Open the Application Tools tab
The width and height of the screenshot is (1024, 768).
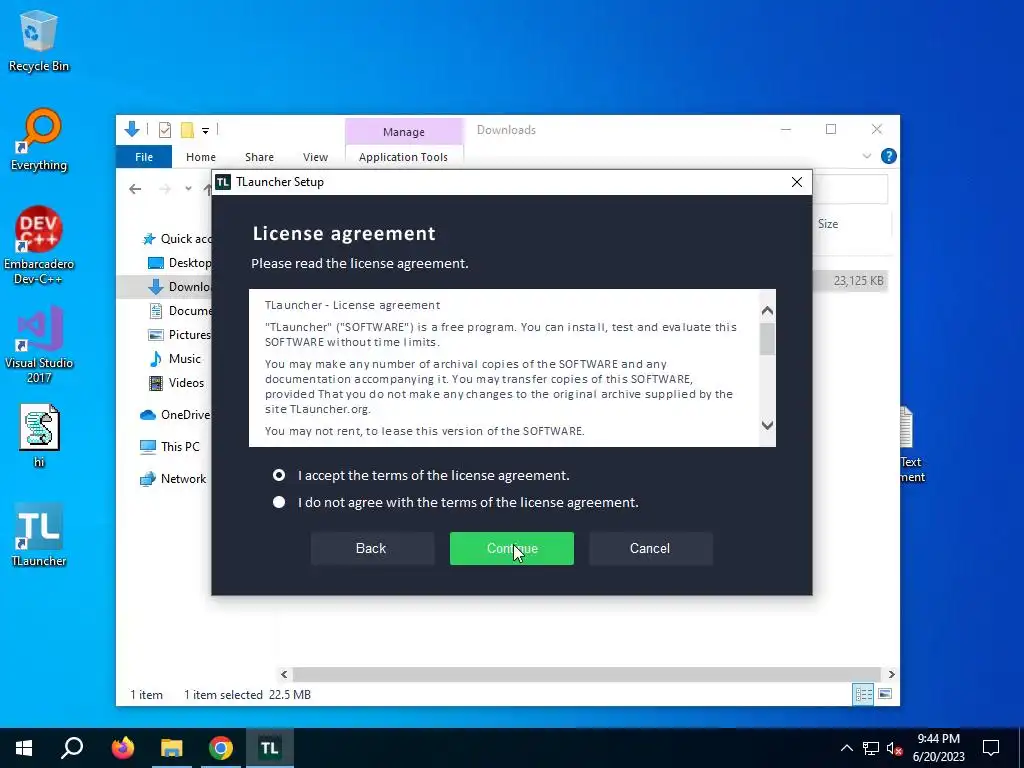coord(404,157)
